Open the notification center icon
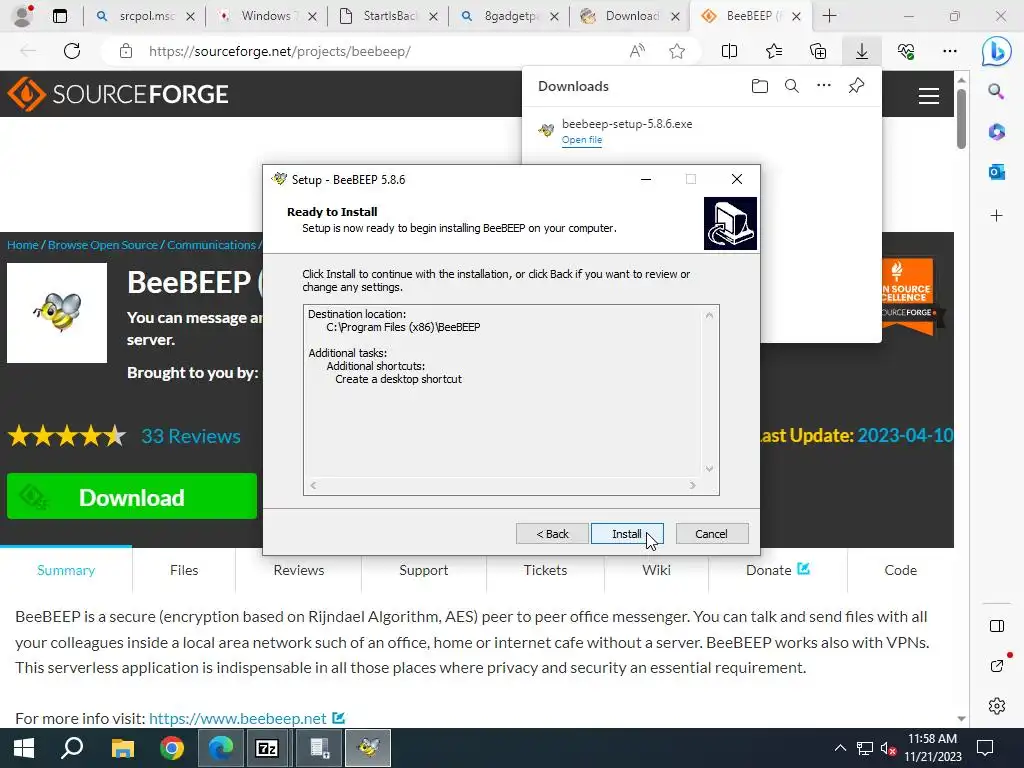Viewport: 1024px width, 768px height. pos(985,748)
